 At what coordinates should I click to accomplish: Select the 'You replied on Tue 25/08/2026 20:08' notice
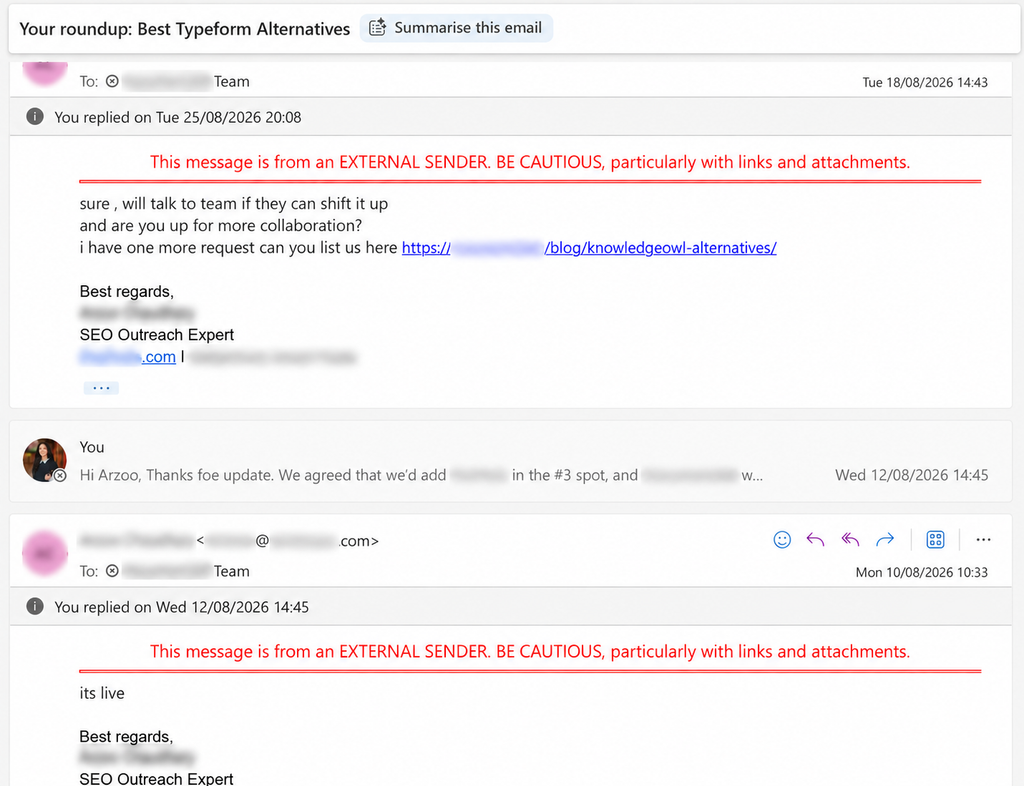tap(178, 118)
